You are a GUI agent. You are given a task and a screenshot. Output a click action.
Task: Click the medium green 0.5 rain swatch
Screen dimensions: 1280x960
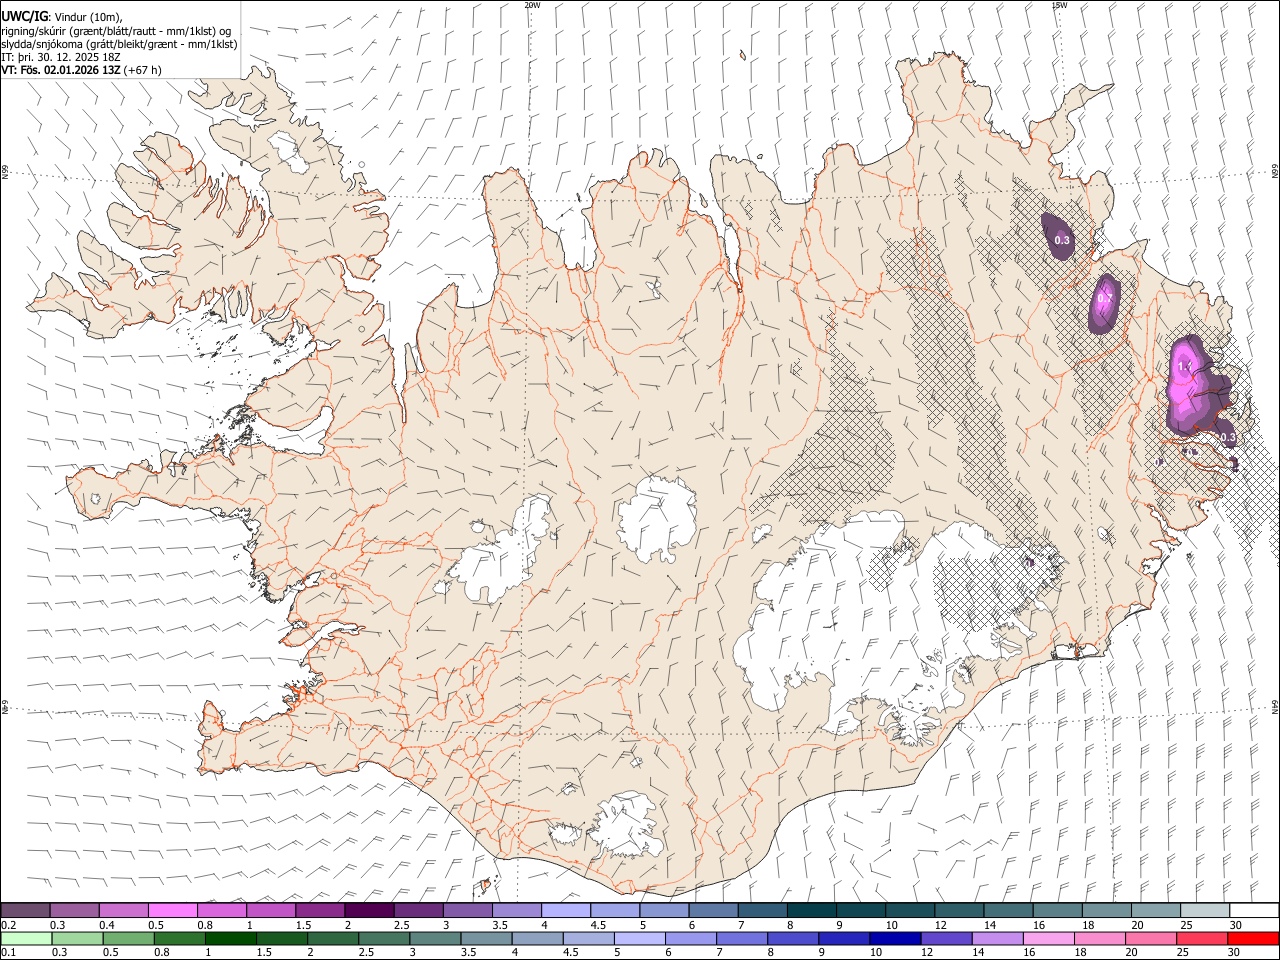[x=129, y=938]
